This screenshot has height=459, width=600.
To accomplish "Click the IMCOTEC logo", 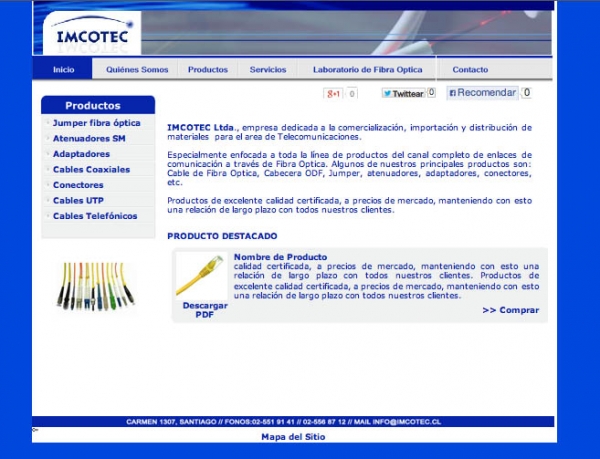I will click(x=92, y=33).
